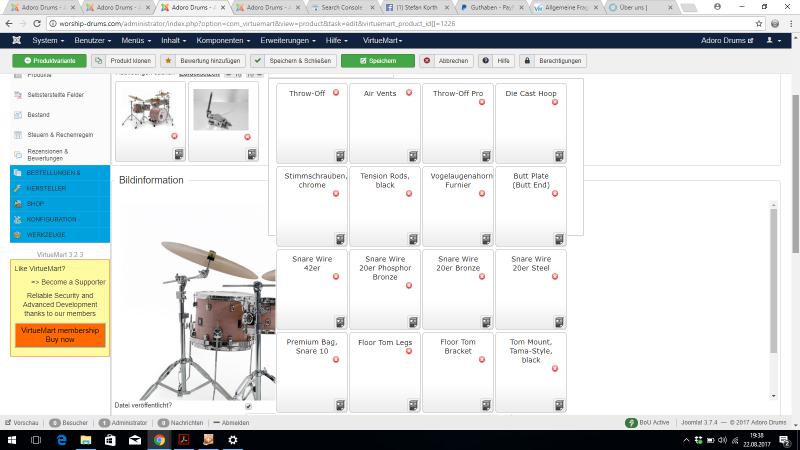Click the green Speichern button

(377, 61)
